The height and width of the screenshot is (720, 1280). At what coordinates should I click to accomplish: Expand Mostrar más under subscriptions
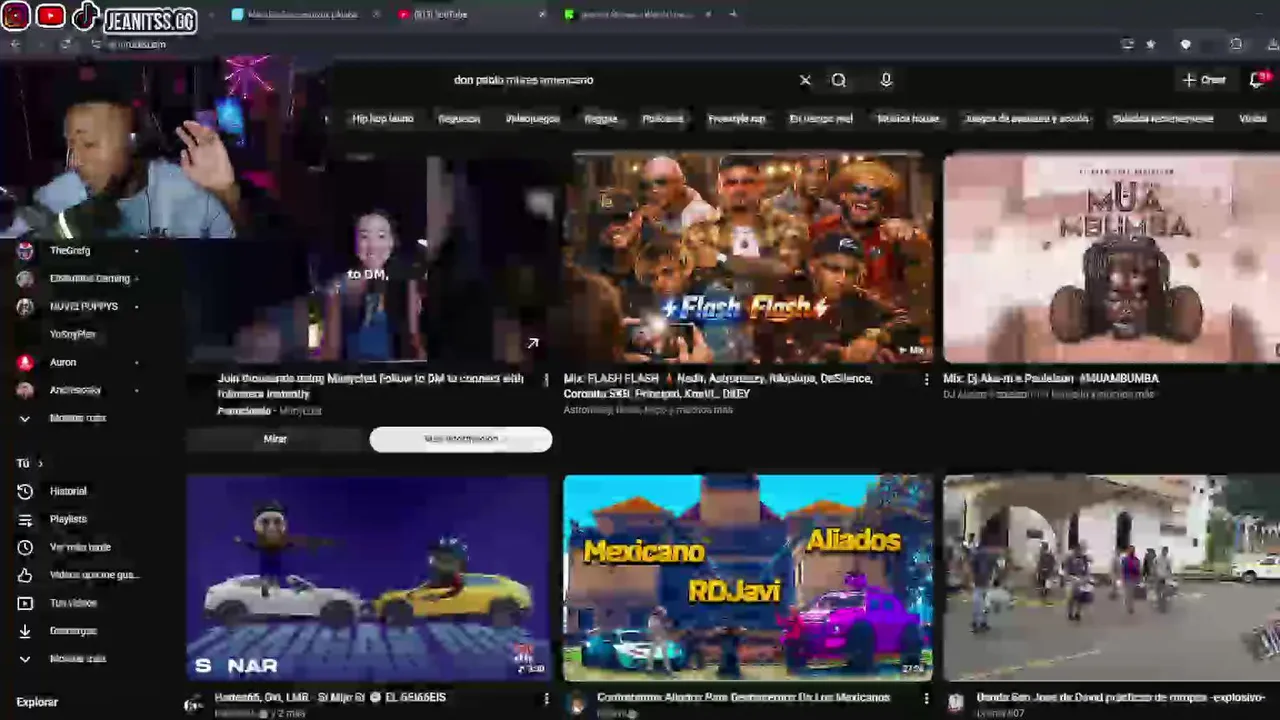coord(78,418)
